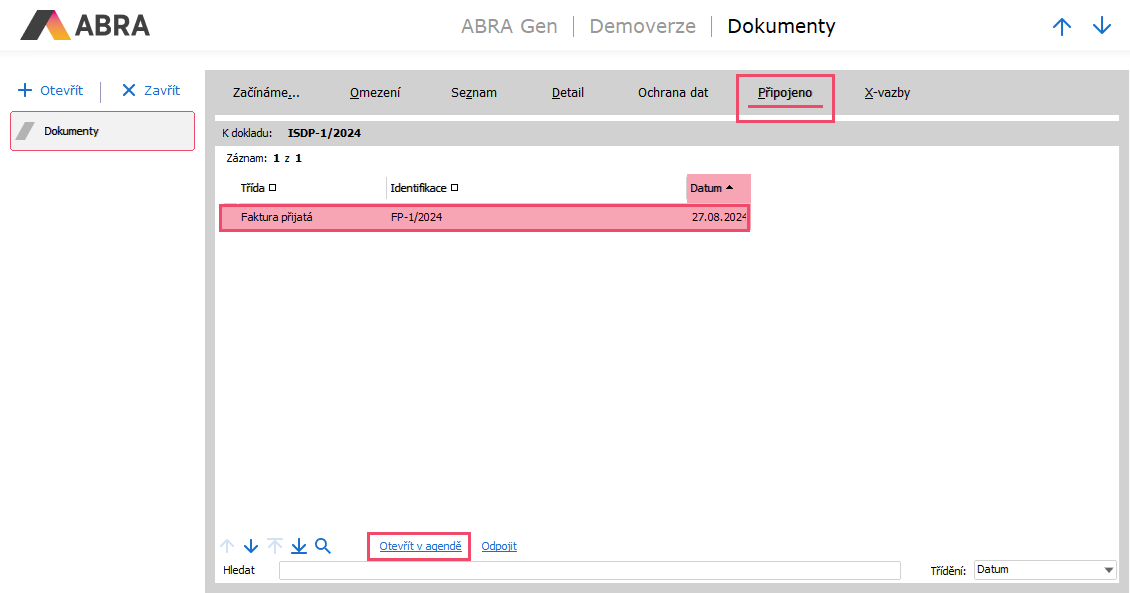Open the Detail tab
Viewport: 1130px width, 593px height.
(x=567, y=93)
